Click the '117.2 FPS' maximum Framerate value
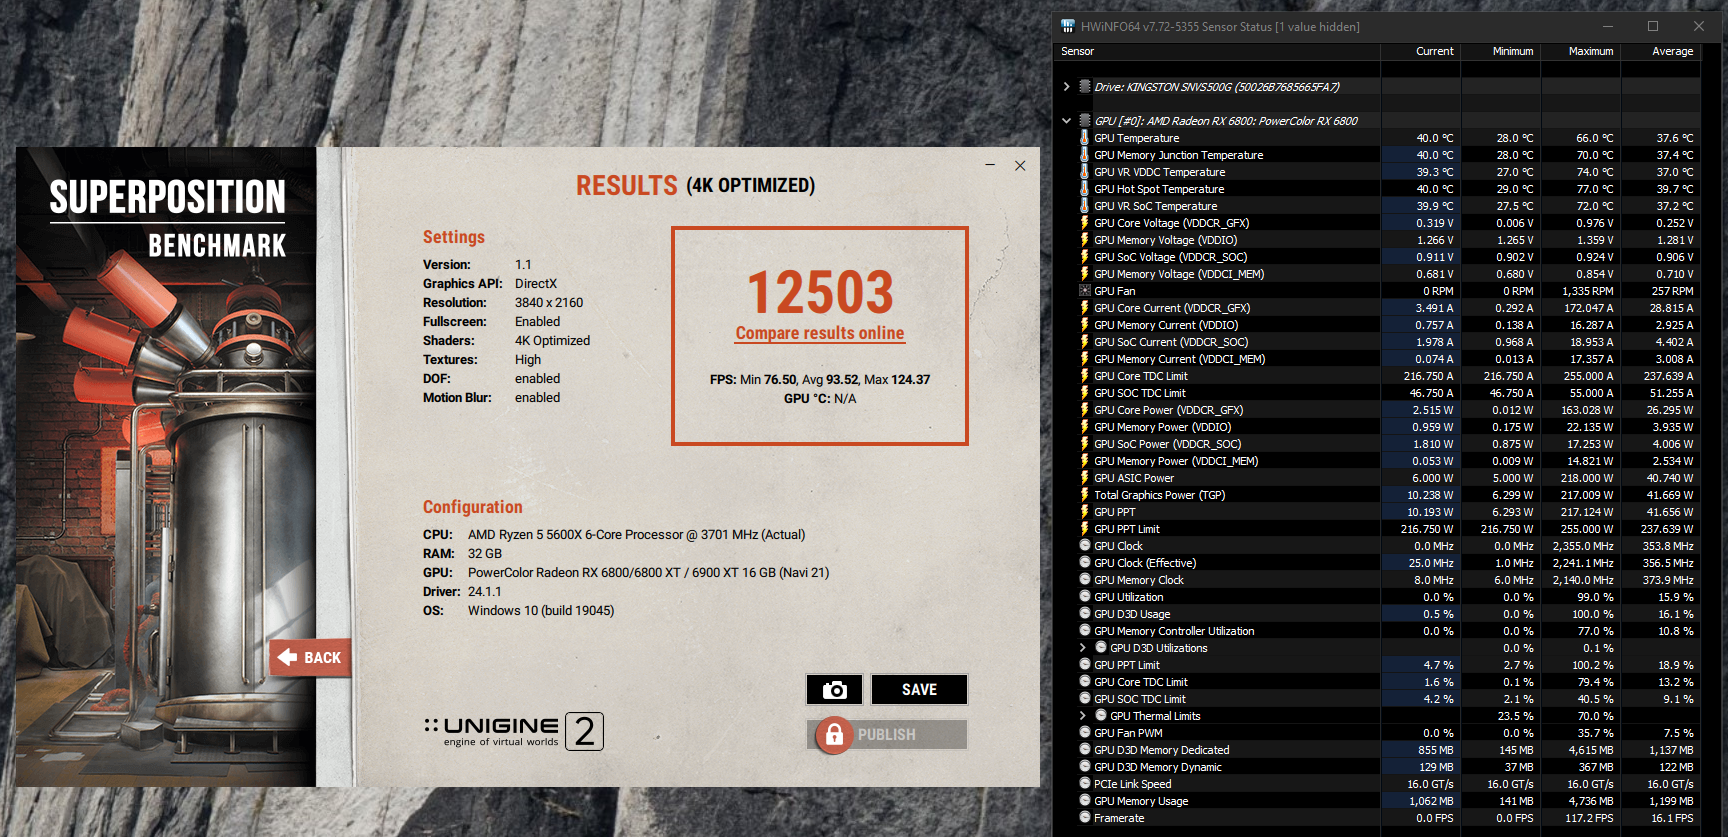Image resolution: width=1728 pixels, height=837 pixels. click(x=1589, y=818)
